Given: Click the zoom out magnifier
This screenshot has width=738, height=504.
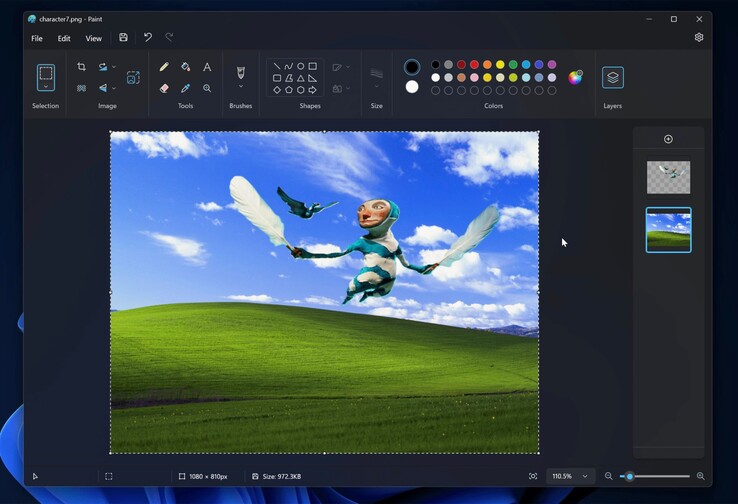Looking at the screenshot, I should 609,476.
